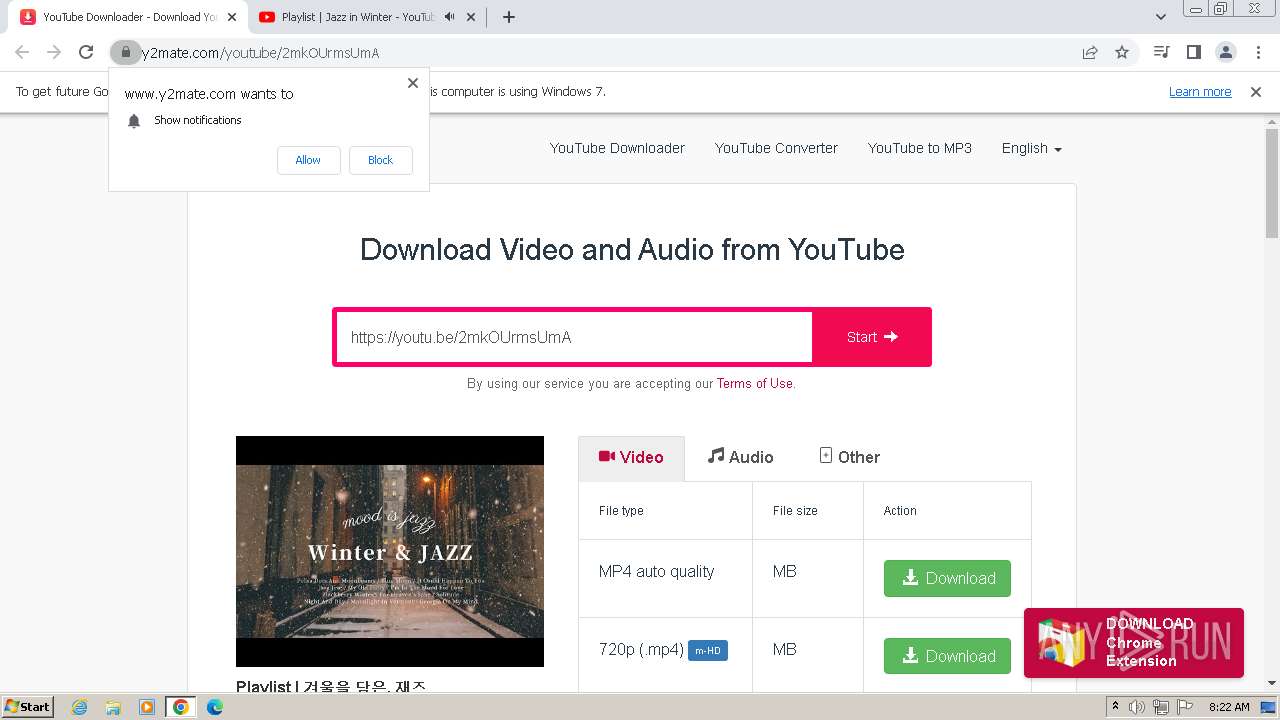The image size is (1280, 720).
Task: Open YouTube Converter nav link
Action: click(776, 148)
